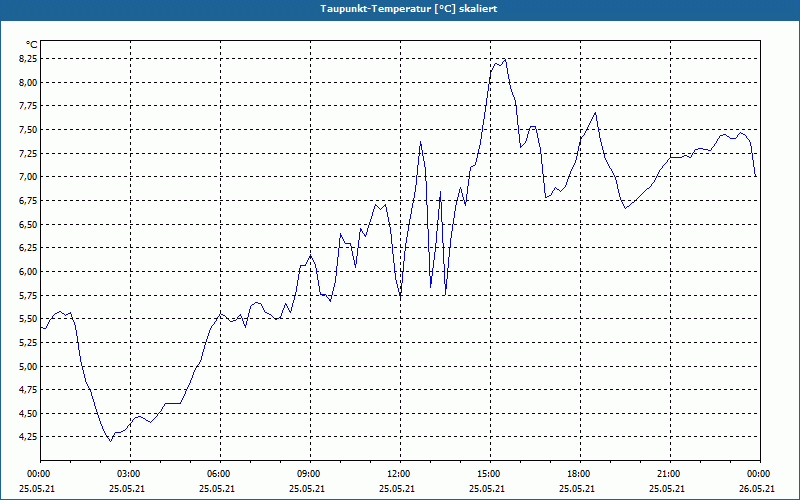Click the 5,25 y-axis value

pos(29,343)
